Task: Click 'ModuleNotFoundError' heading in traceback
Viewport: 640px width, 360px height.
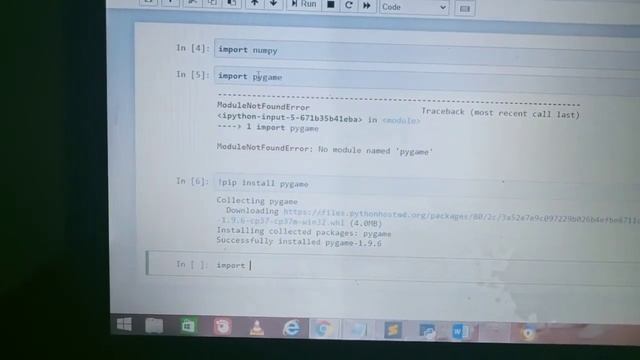Action: pos(263,107)
